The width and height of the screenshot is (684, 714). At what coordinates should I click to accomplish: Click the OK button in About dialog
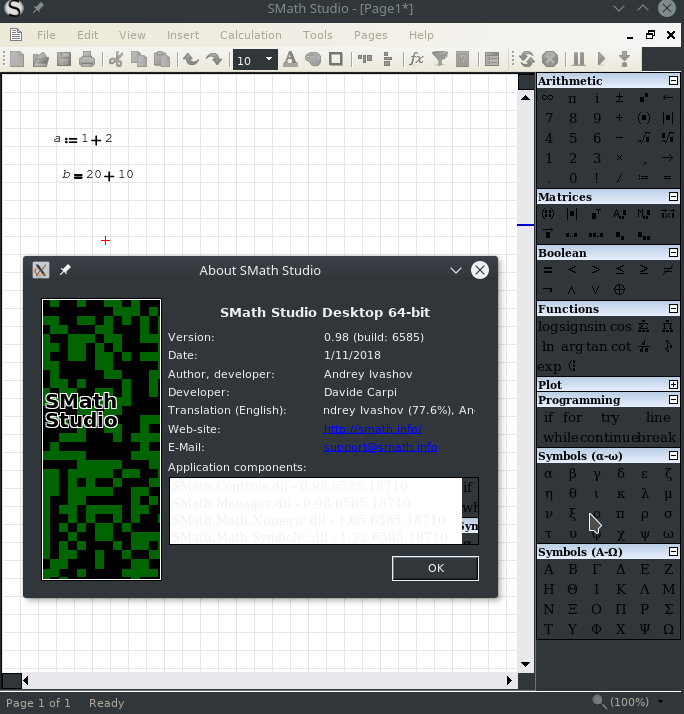tap(435, 568)
